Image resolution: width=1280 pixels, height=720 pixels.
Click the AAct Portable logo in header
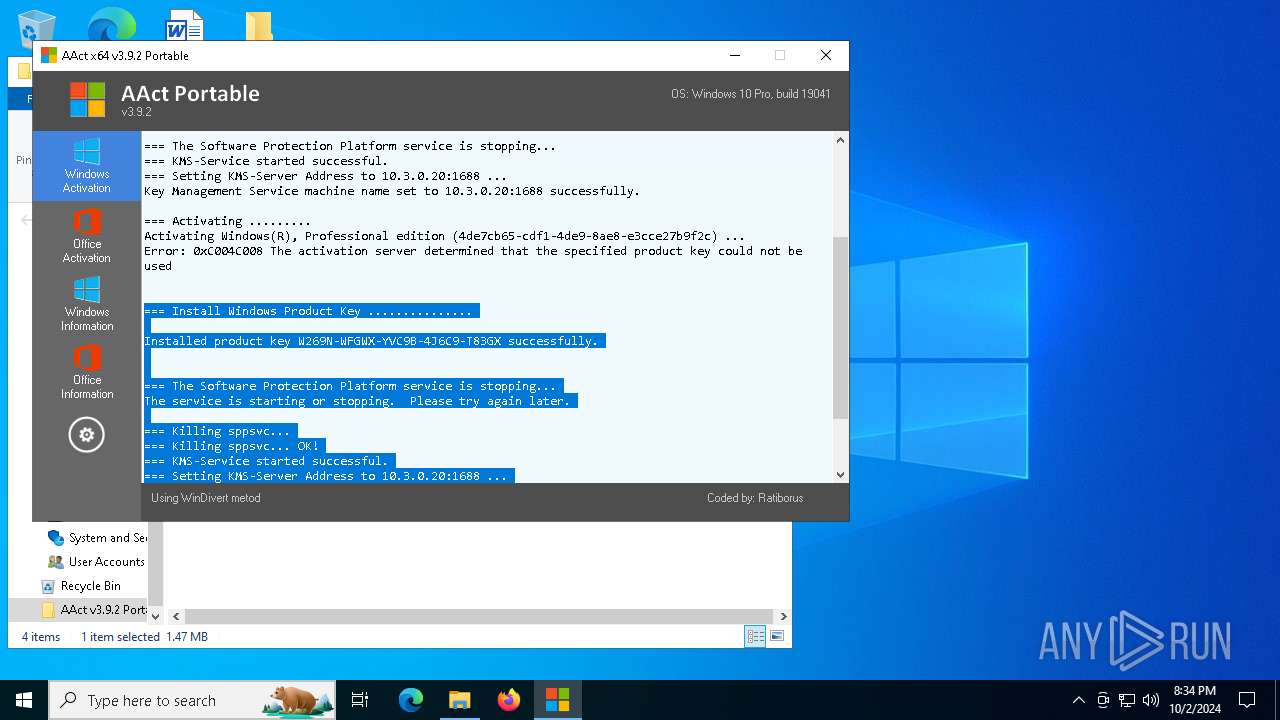click(x=87, y=100)
